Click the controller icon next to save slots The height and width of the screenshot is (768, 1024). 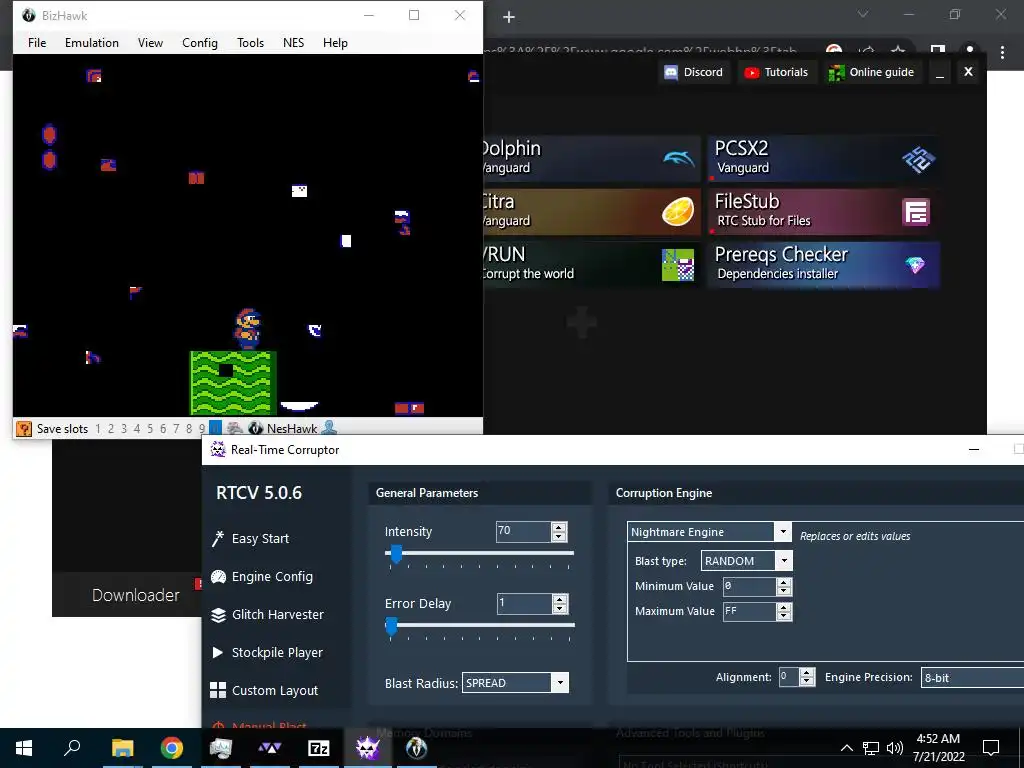(x=234, y=428)
